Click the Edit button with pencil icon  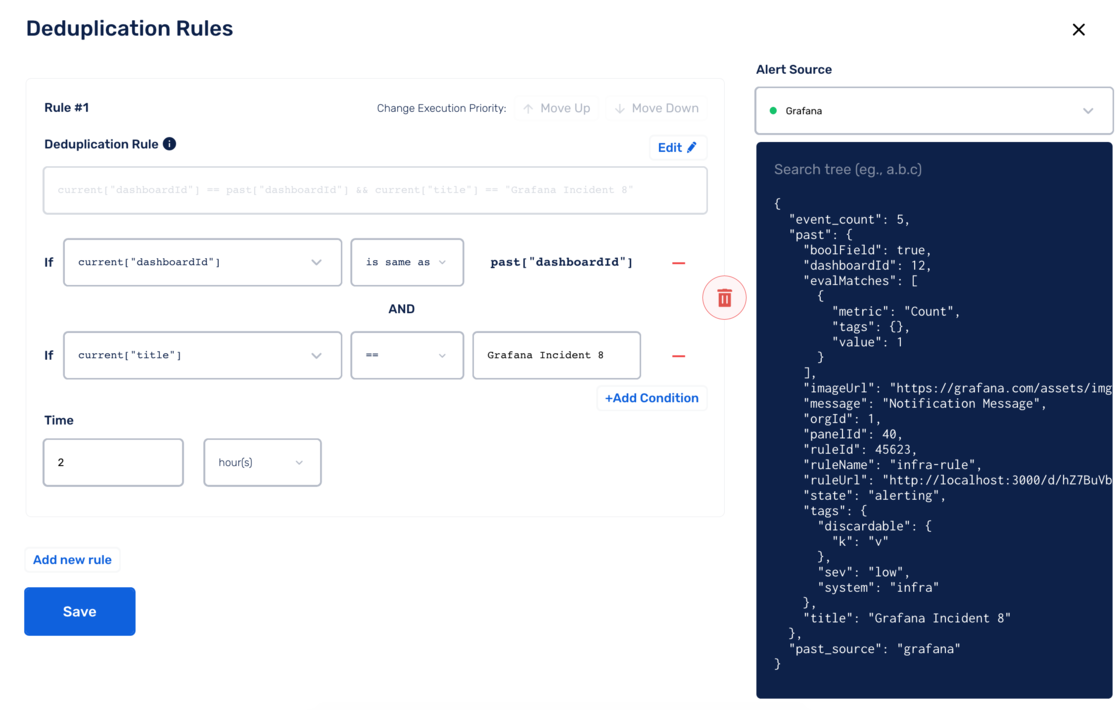677,147
